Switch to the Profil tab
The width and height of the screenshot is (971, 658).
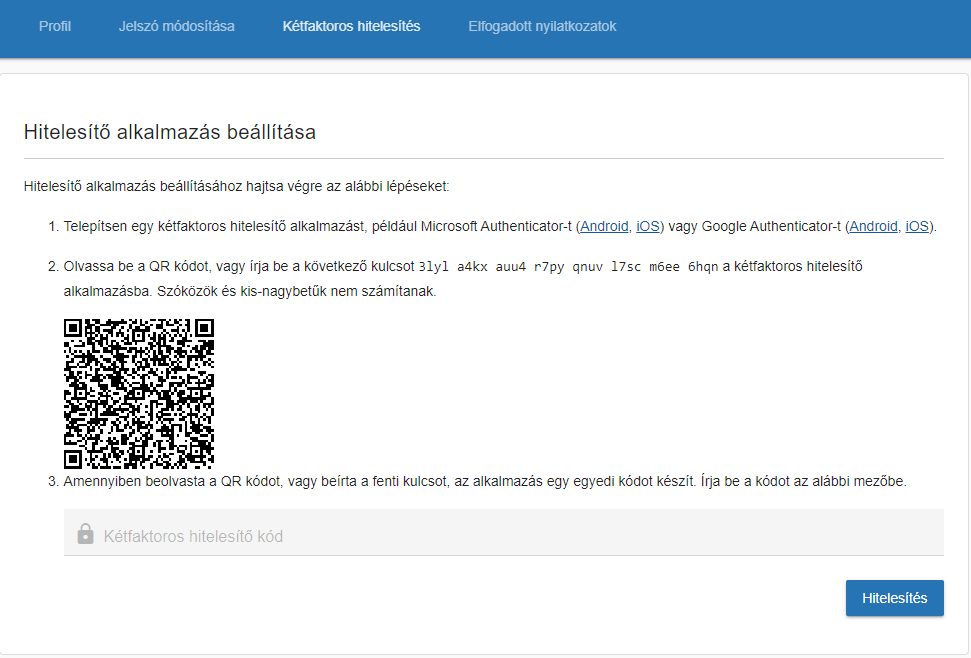[54, 27]
